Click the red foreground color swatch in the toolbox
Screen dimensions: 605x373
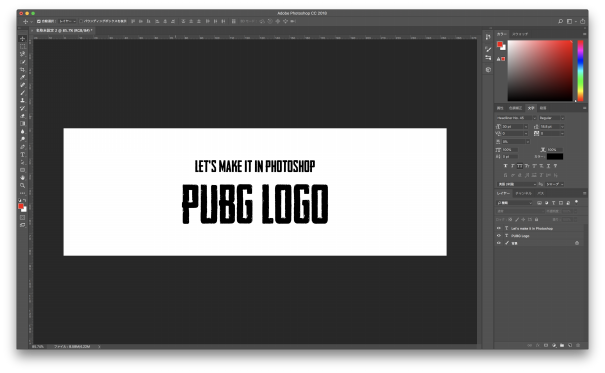tap(21, 206)
